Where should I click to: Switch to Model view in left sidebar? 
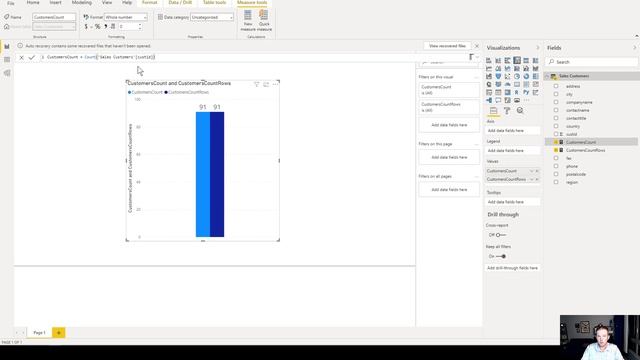[7, 73]
